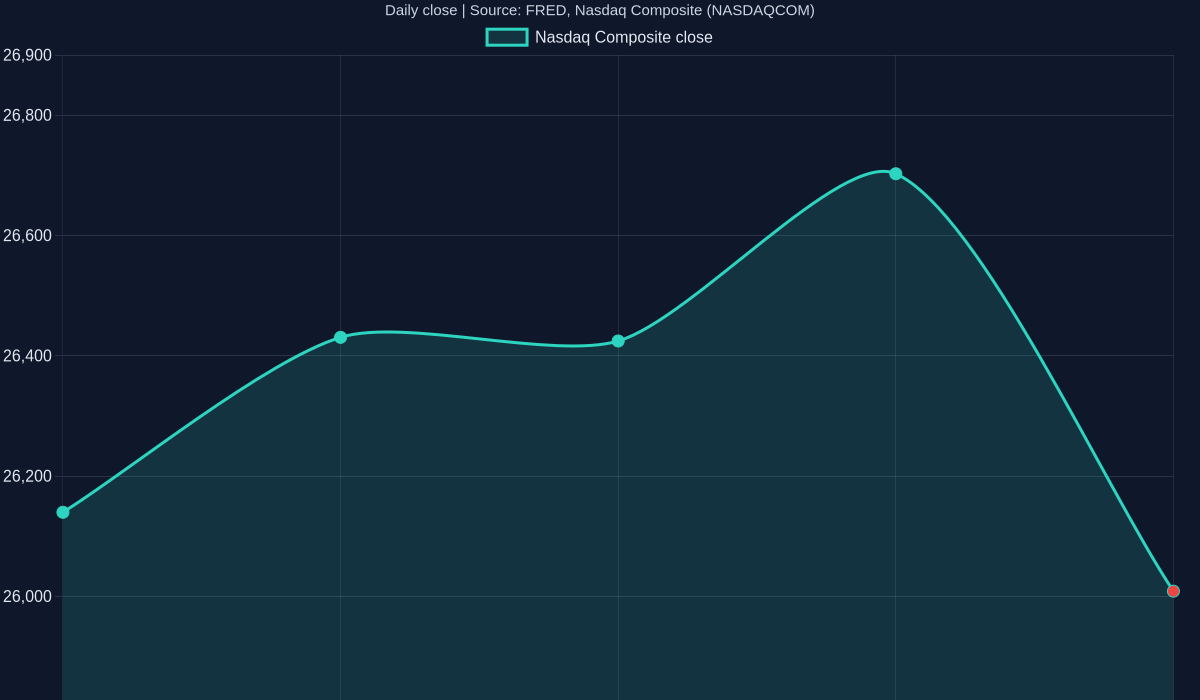Click the 26,600 y-axis label
Viewport: 1200px width, 700px height.
[27, 235]
